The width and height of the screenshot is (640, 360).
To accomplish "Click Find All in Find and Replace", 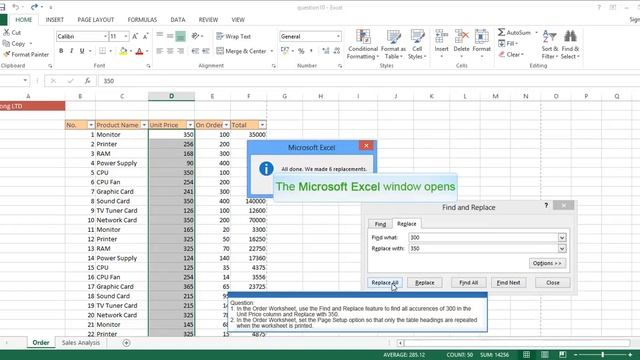I will point(469,282).
